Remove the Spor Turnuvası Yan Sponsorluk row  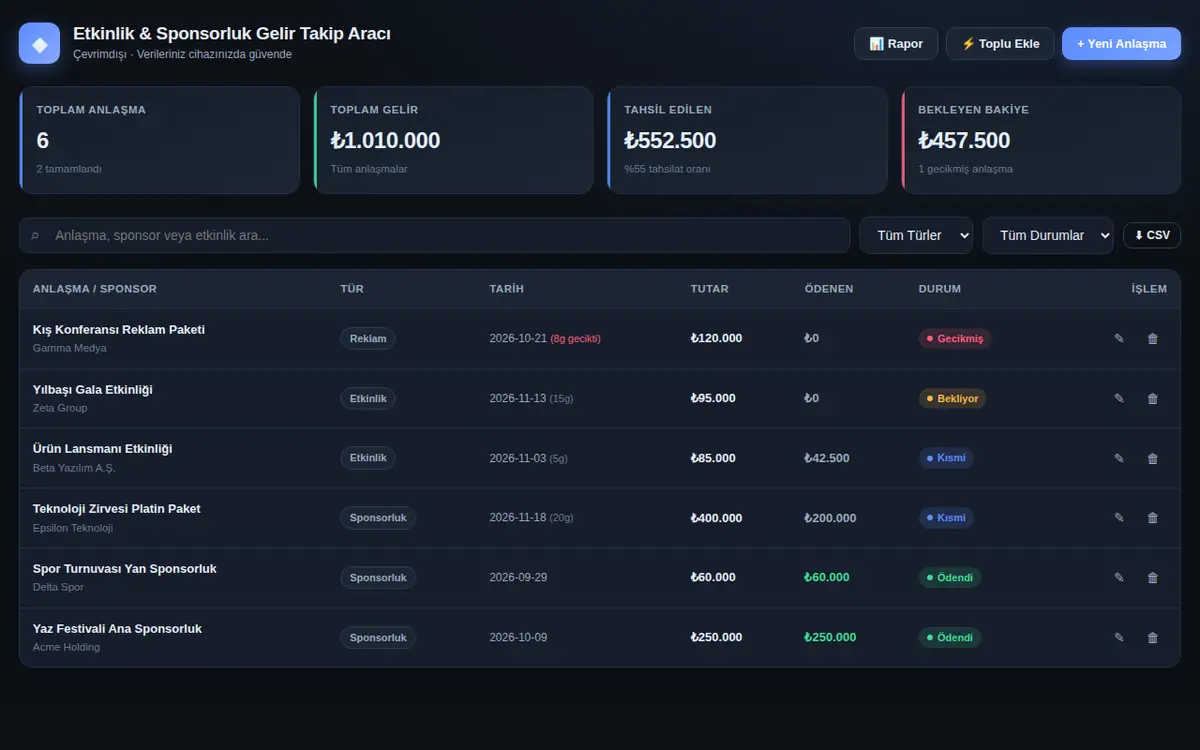click(1152, 578)
